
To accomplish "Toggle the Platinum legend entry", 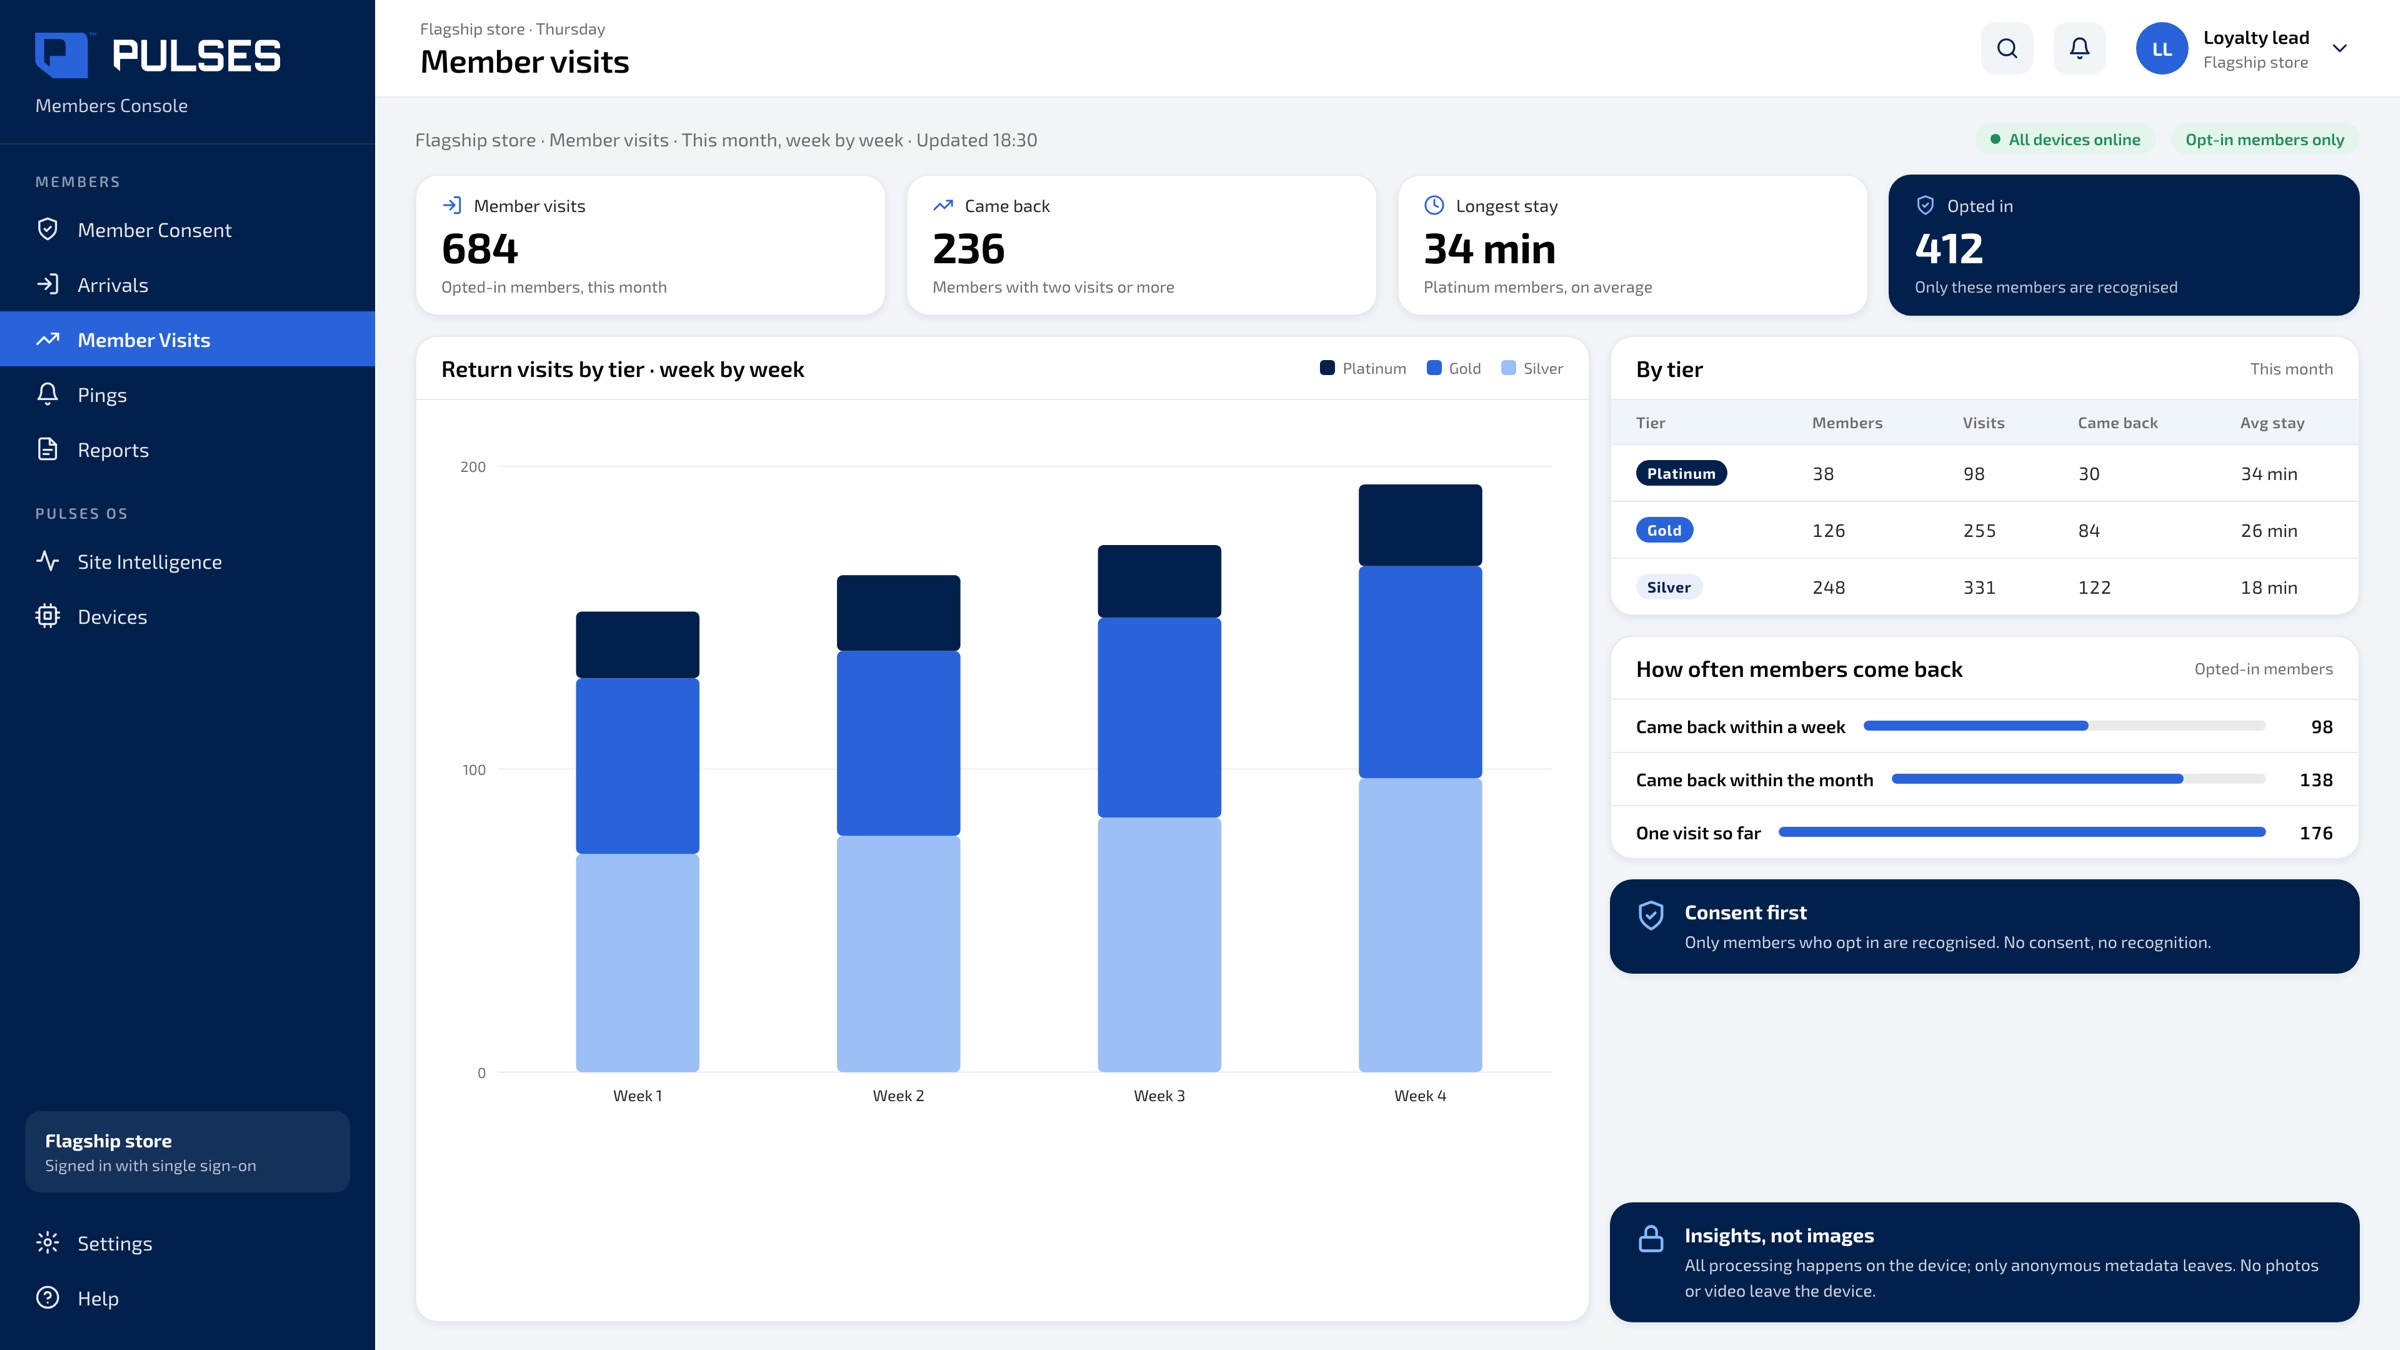I will [x=1362, y=368].
